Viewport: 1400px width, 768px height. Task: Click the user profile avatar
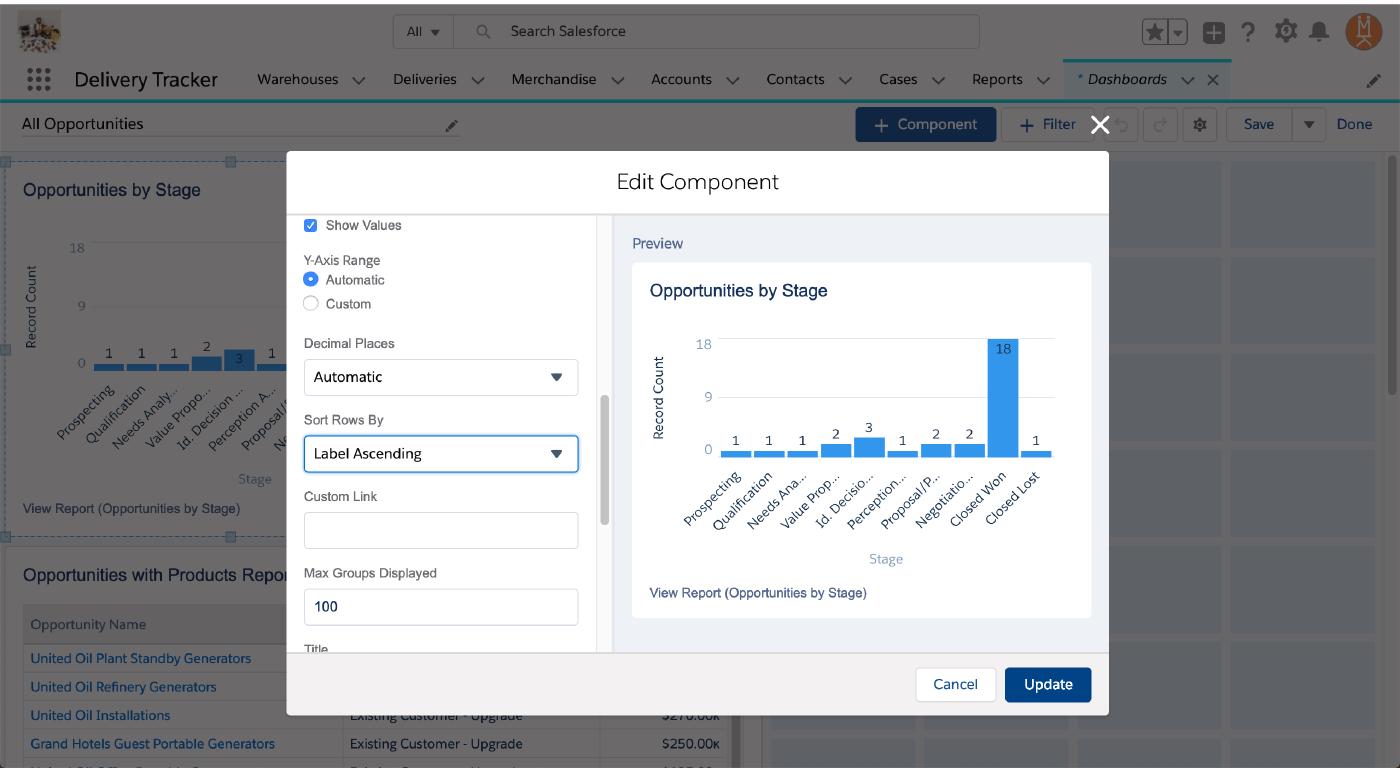tap(1363, 32)
